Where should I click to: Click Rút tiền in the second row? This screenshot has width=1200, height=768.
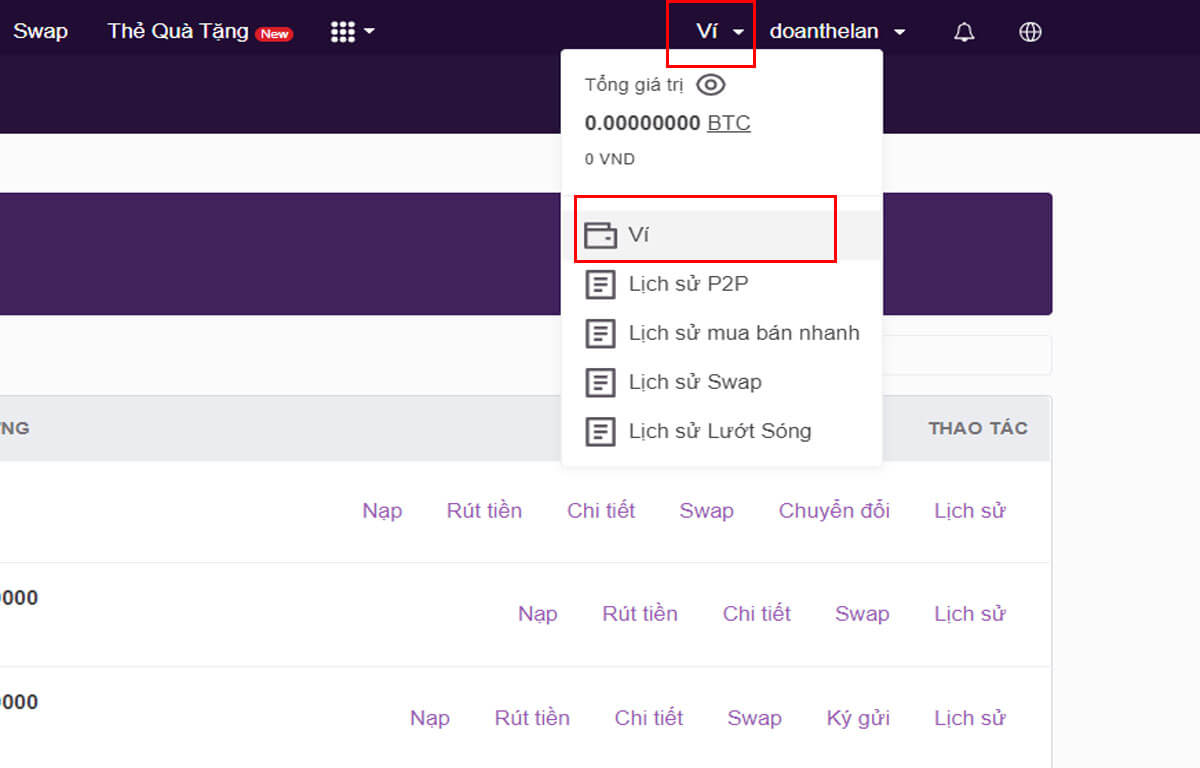click(640, 614)
